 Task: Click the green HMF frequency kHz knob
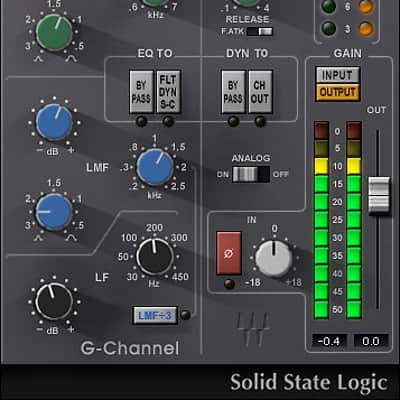pos(156,2)
